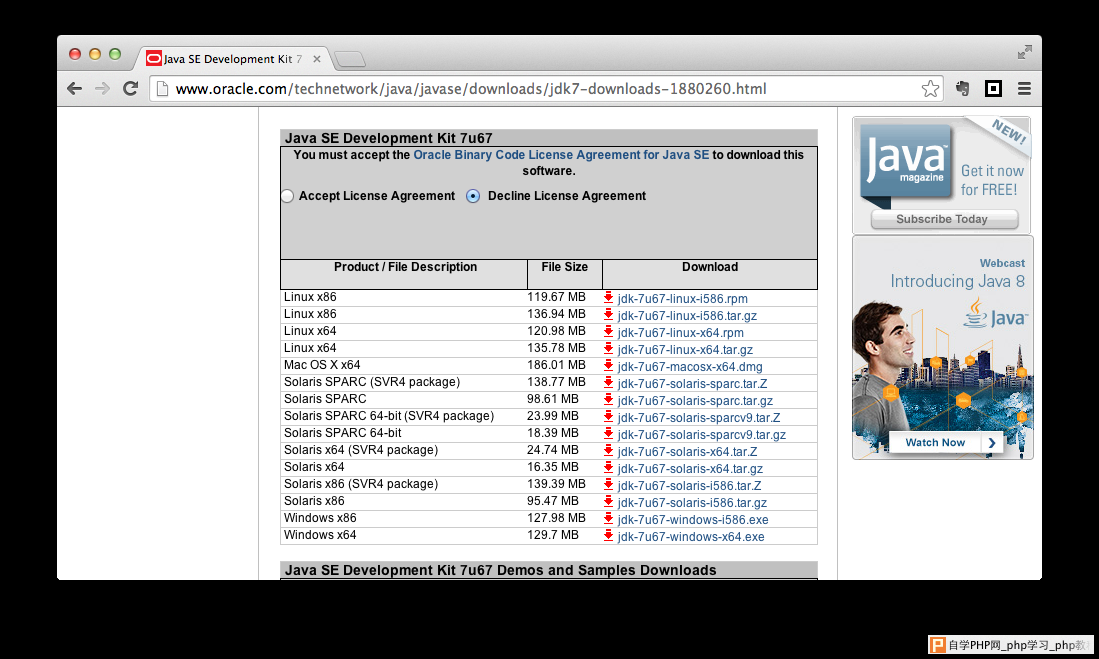
Task: Download jdk-7u67-solaris-sparcv9.tar.gz
Action: [702, 435]
